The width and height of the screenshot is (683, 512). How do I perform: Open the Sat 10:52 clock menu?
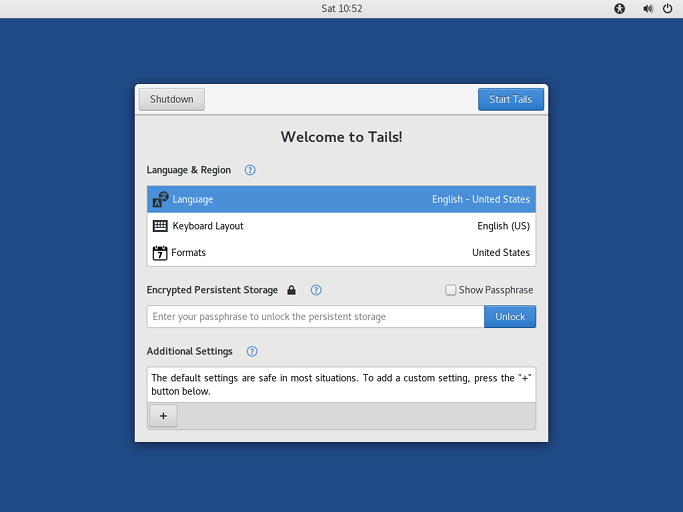pyautogui.click(x=341, y=8)
